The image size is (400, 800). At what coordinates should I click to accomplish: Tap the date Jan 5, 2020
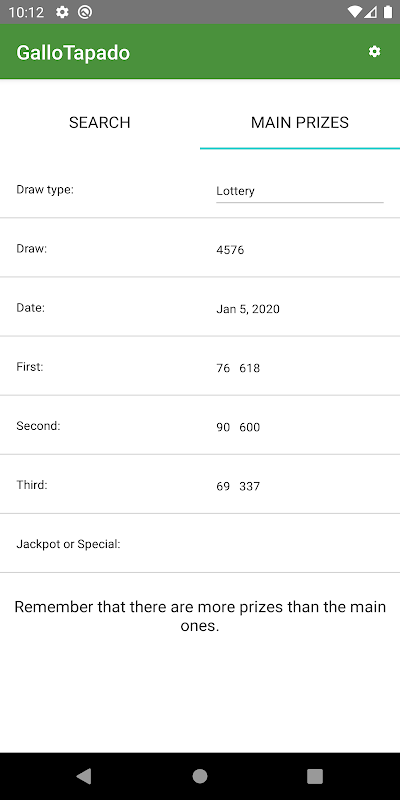pyautogui.click(x=248, y=309)
